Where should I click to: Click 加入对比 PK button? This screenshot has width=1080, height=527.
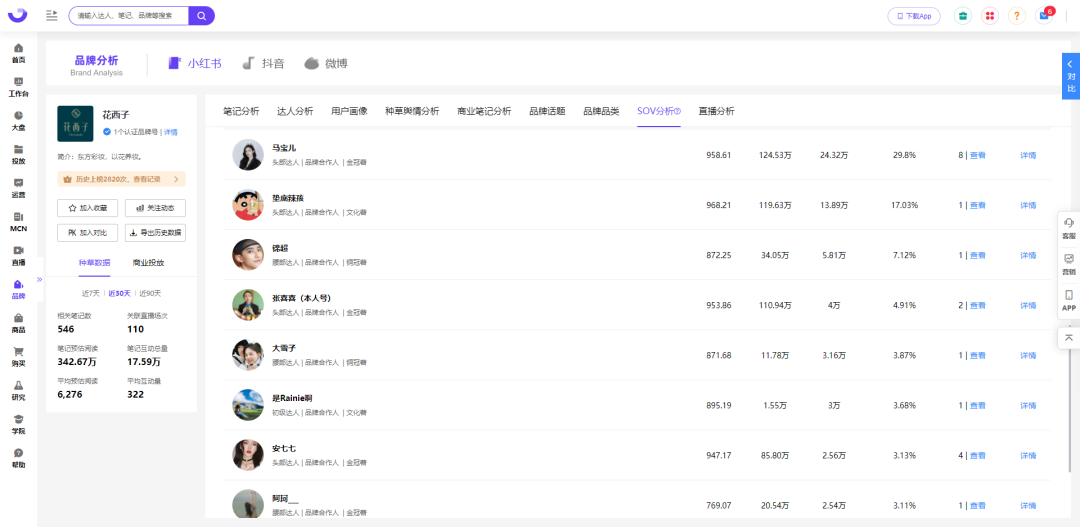87,233
